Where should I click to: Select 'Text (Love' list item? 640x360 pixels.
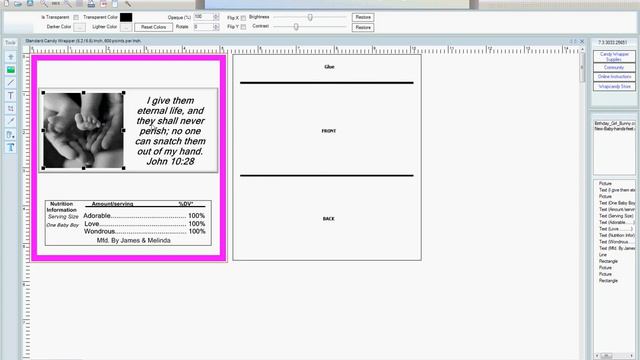coord(616,229)
